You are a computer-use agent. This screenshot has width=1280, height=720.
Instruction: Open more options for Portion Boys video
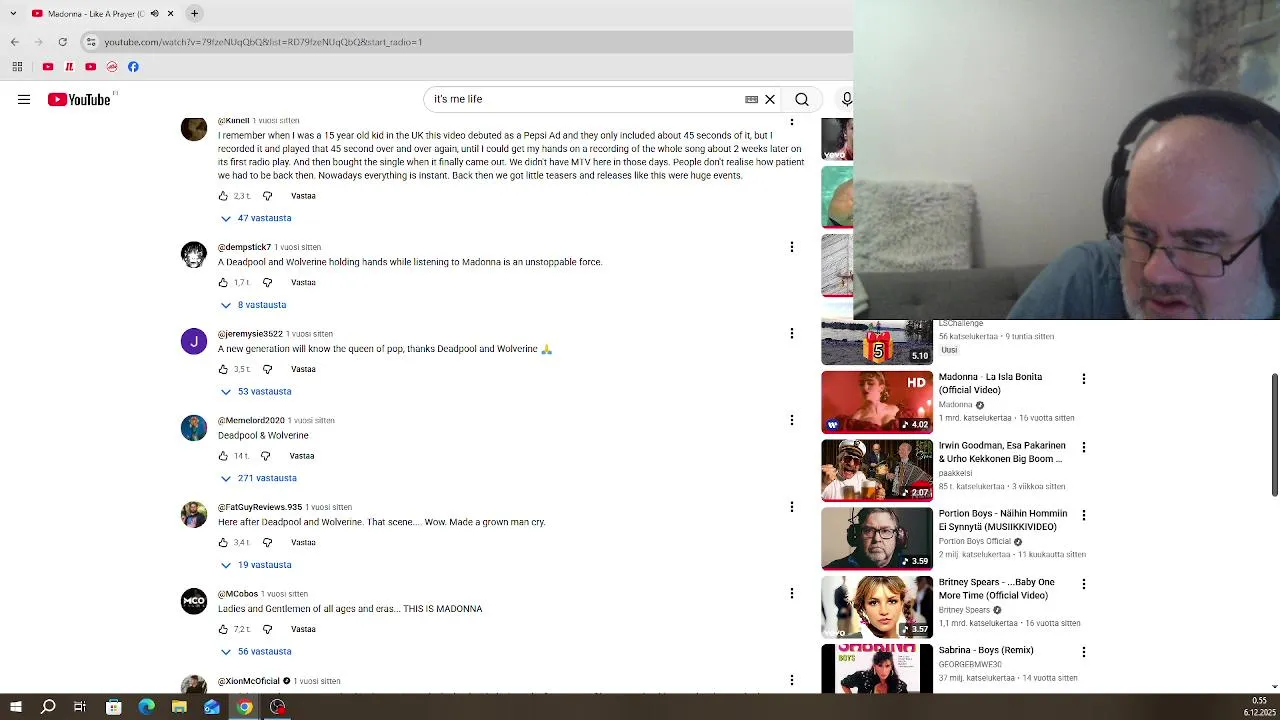pos(1084,515)
